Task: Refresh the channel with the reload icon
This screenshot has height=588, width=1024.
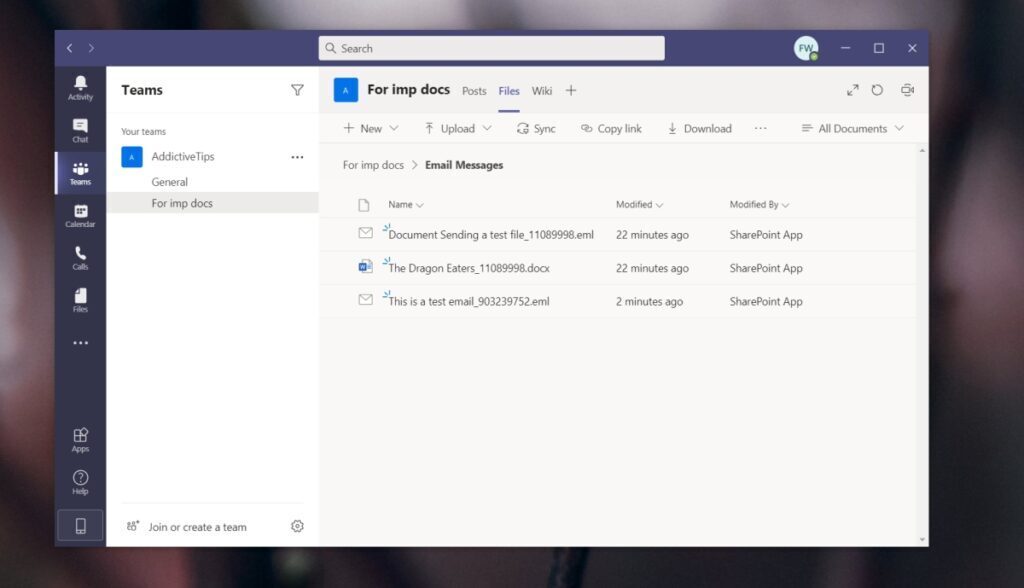Action: click(x=877, y=90)
